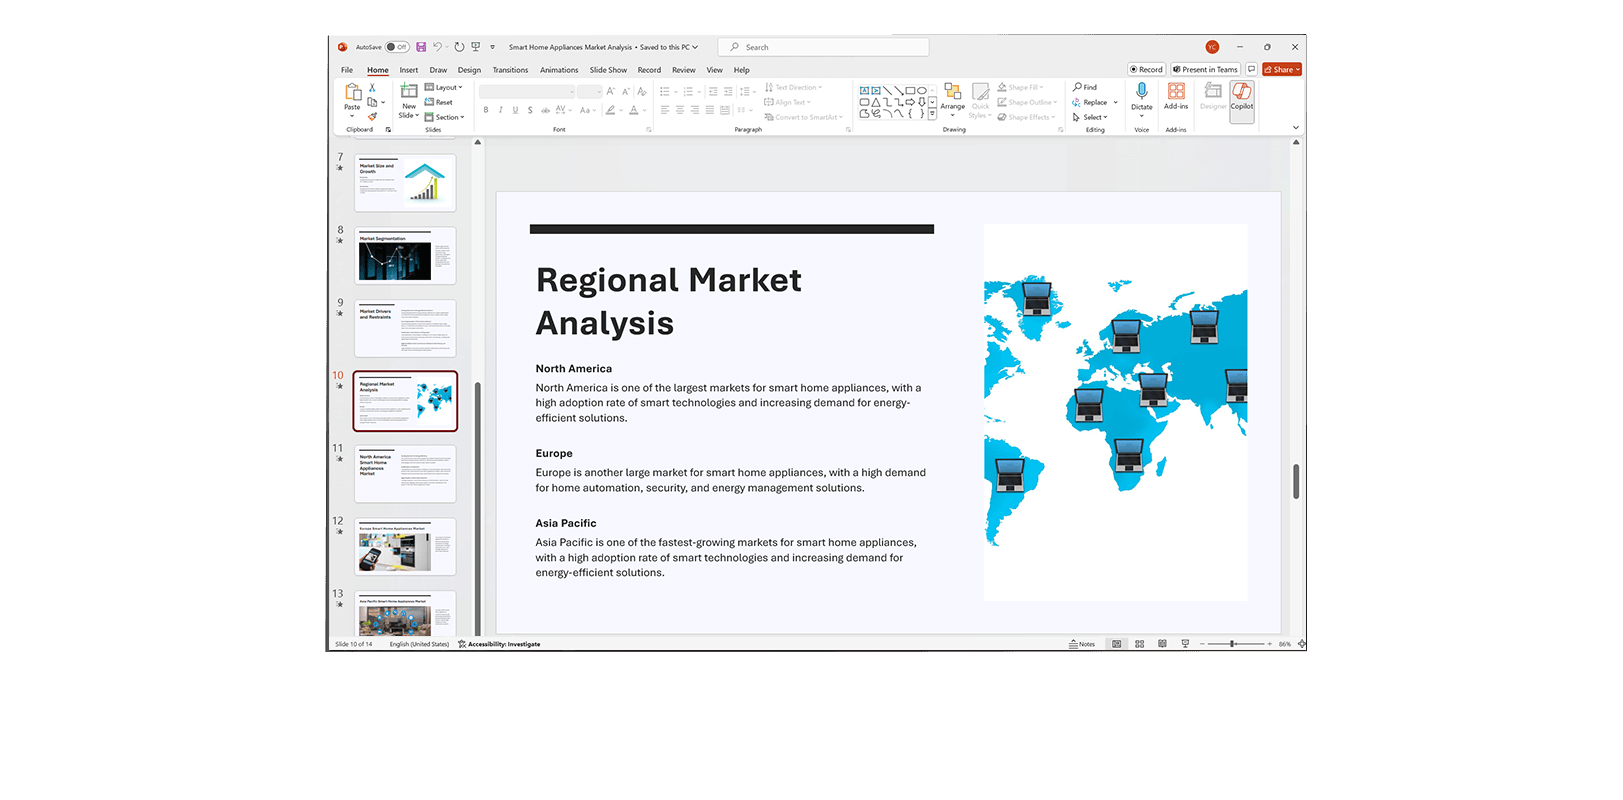Open the Comments pane icon
This screenshot has height=800, width=1623.
(x=1251, y=69)
